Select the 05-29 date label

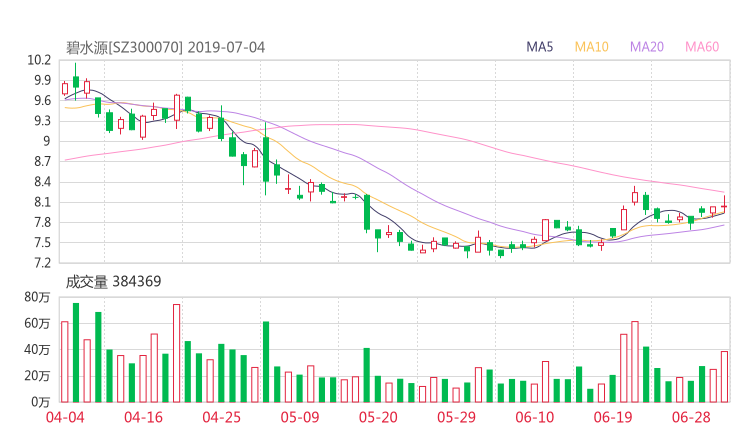457,418
